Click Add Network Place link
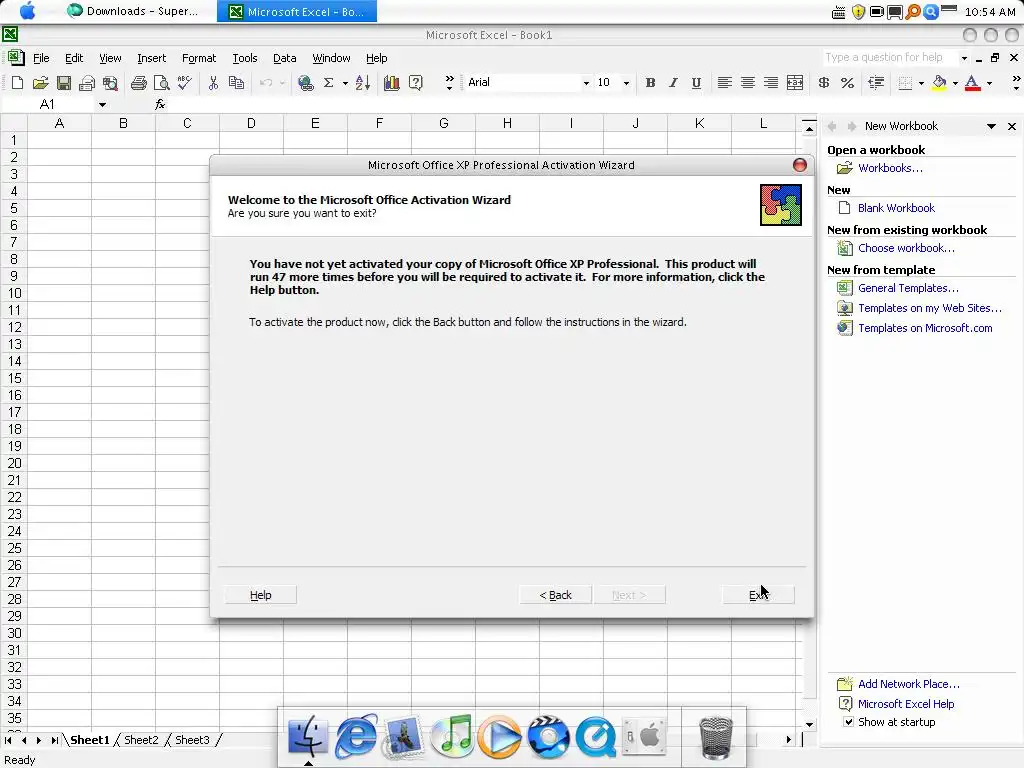This screenshot has width=1024, height=768. (x=908, y=684)
